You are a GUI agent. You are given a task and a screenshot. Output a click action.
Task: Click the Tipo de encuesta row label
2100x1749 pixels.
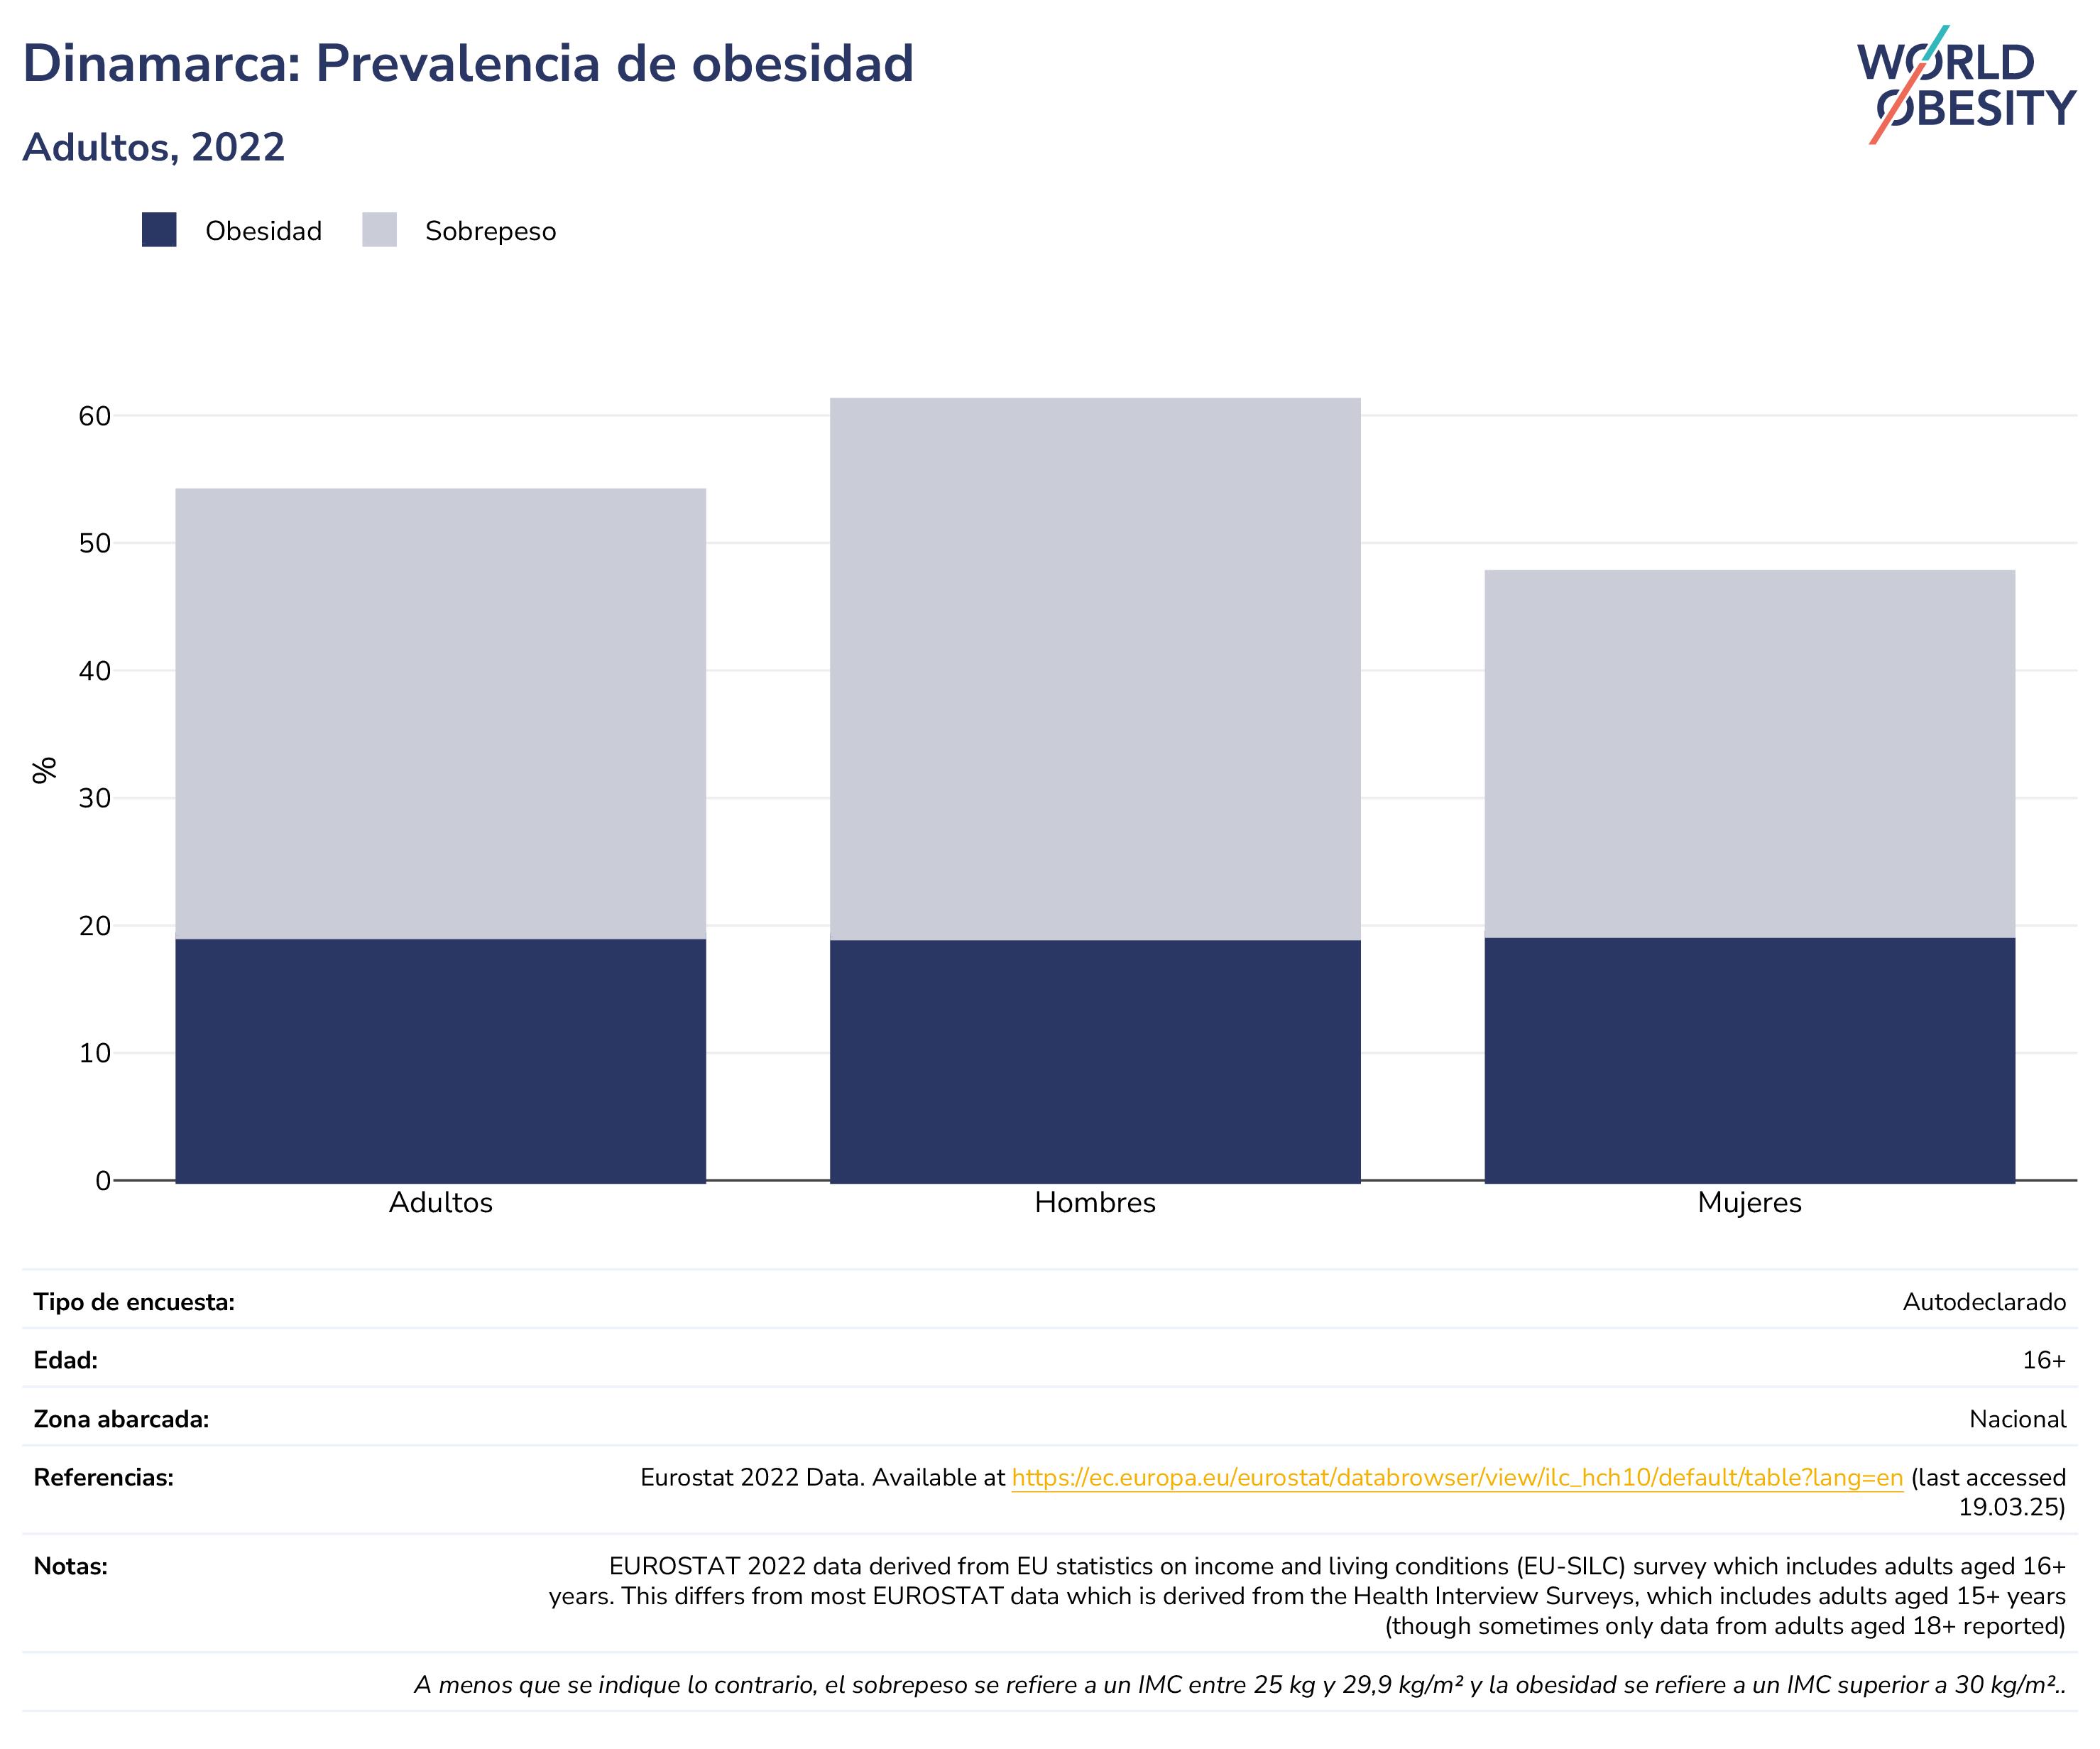coord(134,1302)
